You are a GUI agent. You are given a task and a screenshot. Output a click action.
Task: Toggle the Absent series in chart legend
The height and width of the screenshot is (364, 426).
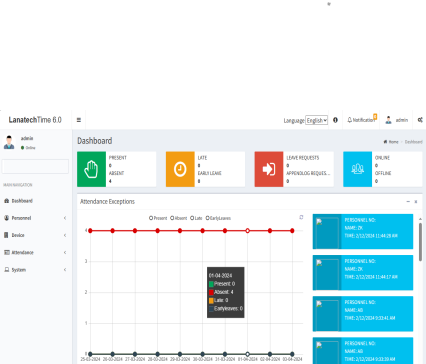[179, 218]
